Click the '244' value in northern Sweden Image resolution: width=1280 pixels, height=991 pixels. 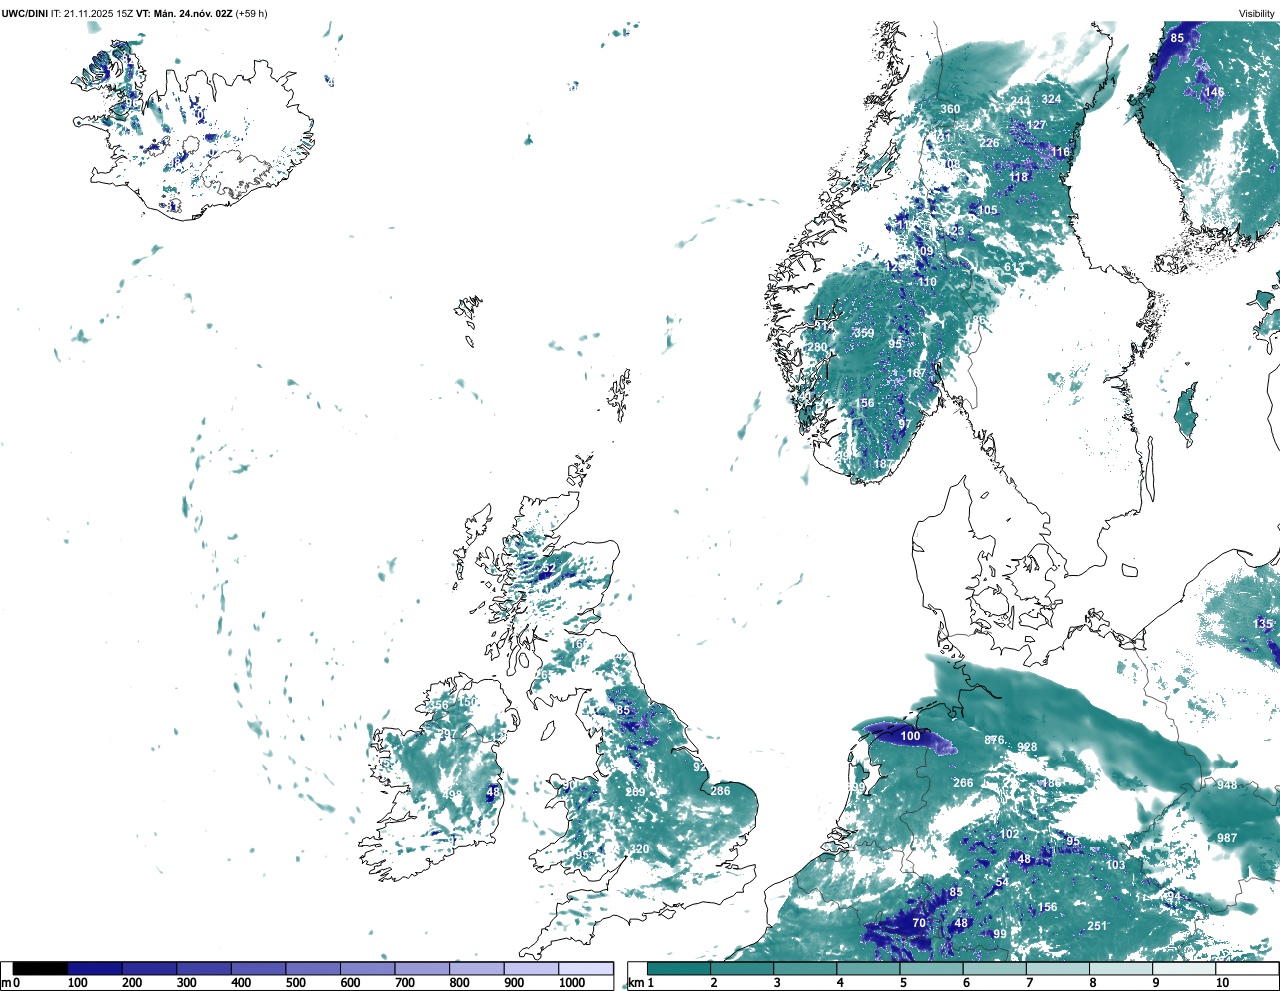click(1019, 102)
